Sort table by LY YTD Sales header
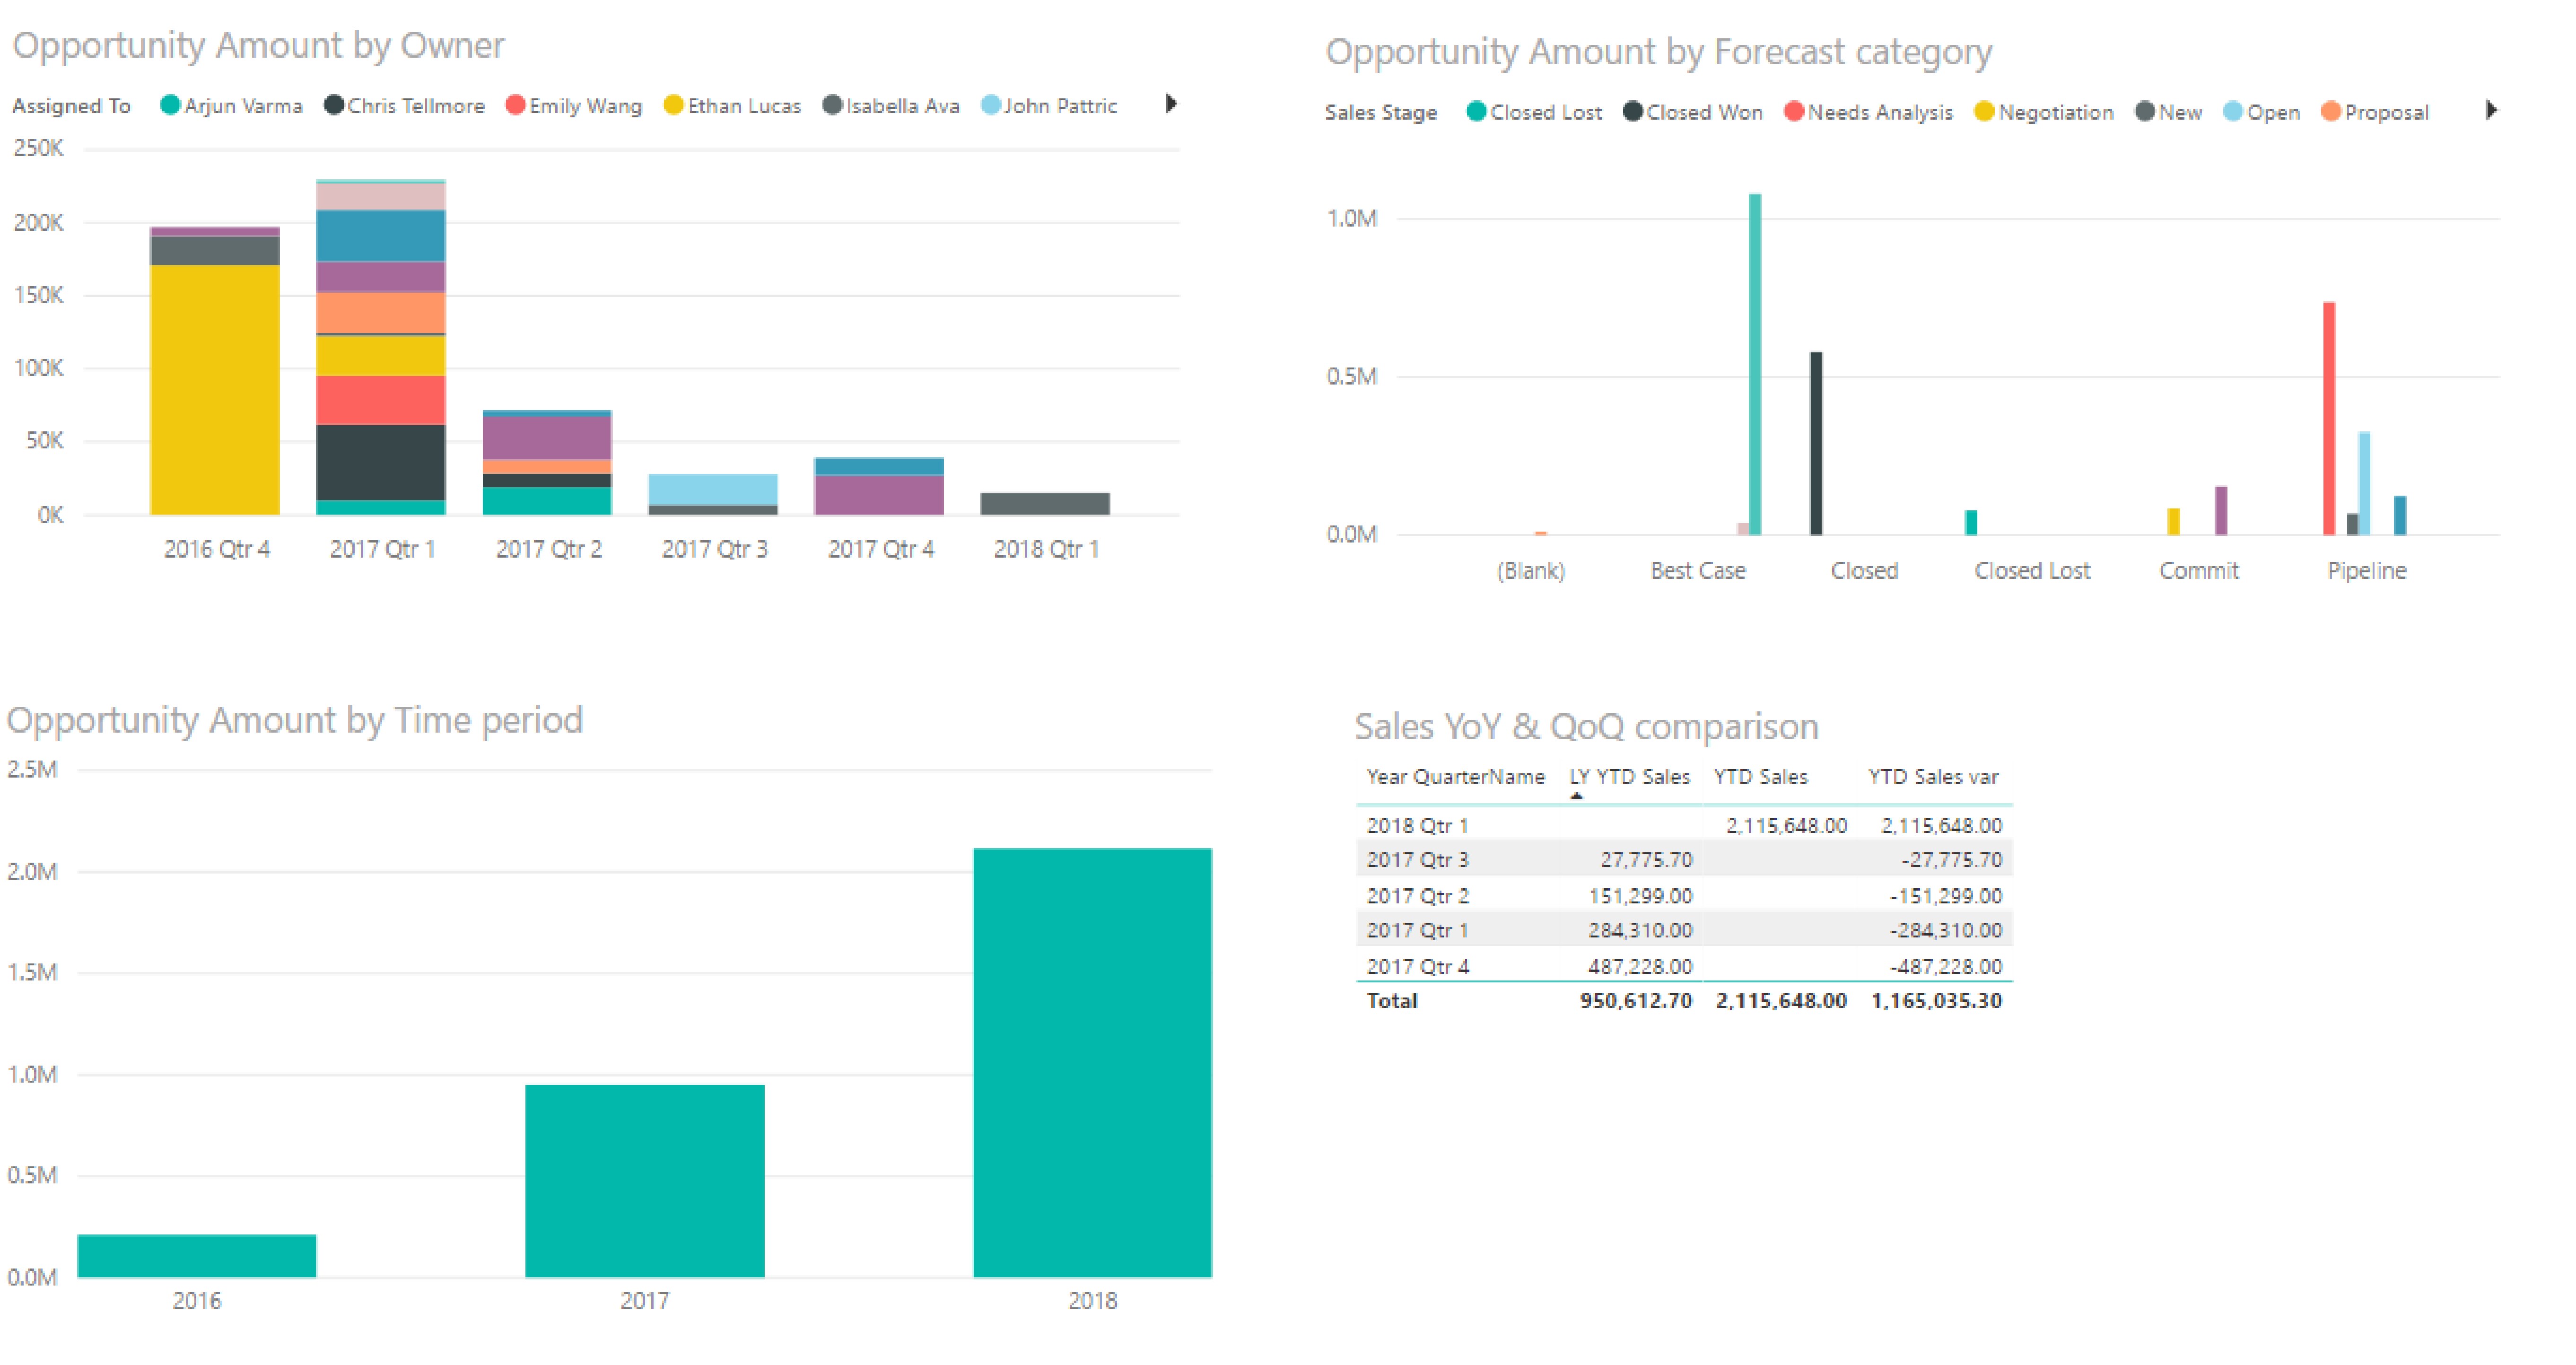Image resolution: width=2576 pixels, height=1365 pixels. [x=1629, y=776]
